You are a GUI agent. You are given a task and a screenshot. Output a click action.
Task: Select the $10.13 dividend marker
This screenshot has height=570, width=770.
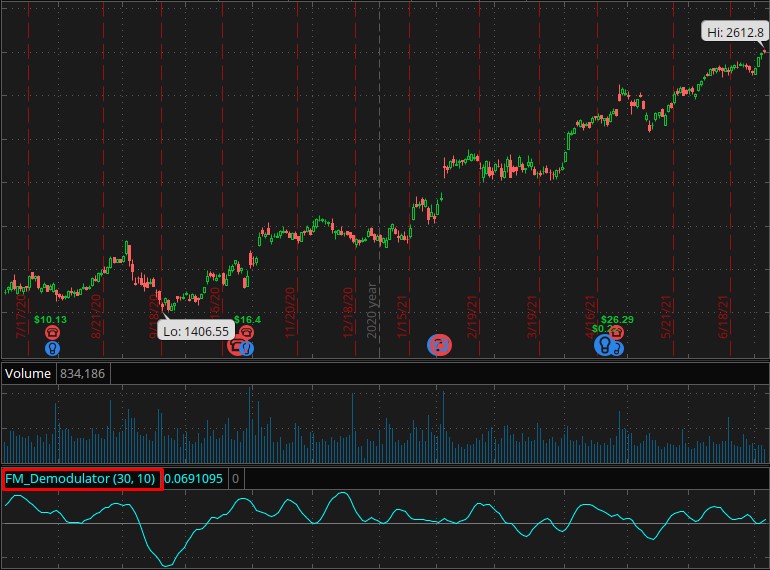click(50, 320)
